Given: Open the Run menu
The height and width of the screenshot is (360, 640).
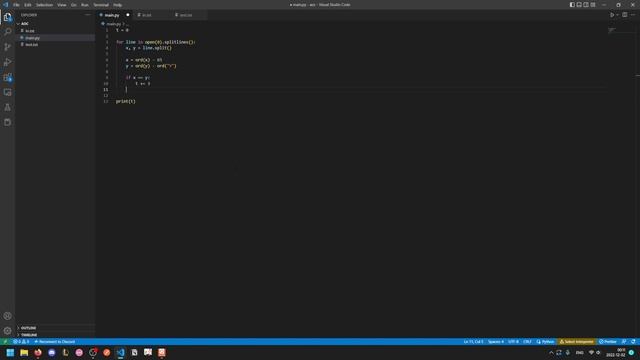Looking at the screenshot, I should pyautogui.click(x=84, y=5).
